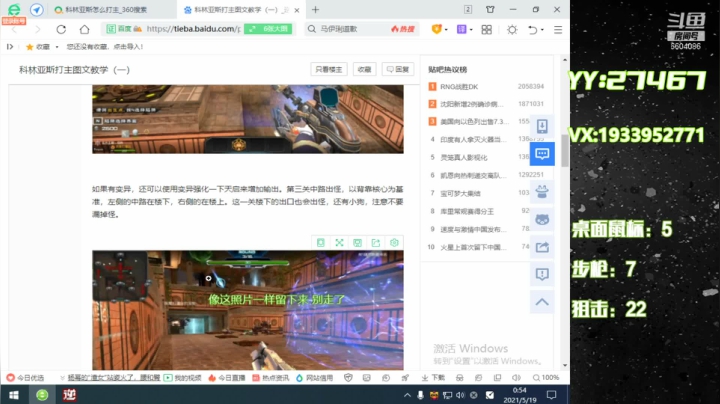Click the page vertical scrollbar thumb
Screen dimensions: 720x404
(x=565, y=151)
